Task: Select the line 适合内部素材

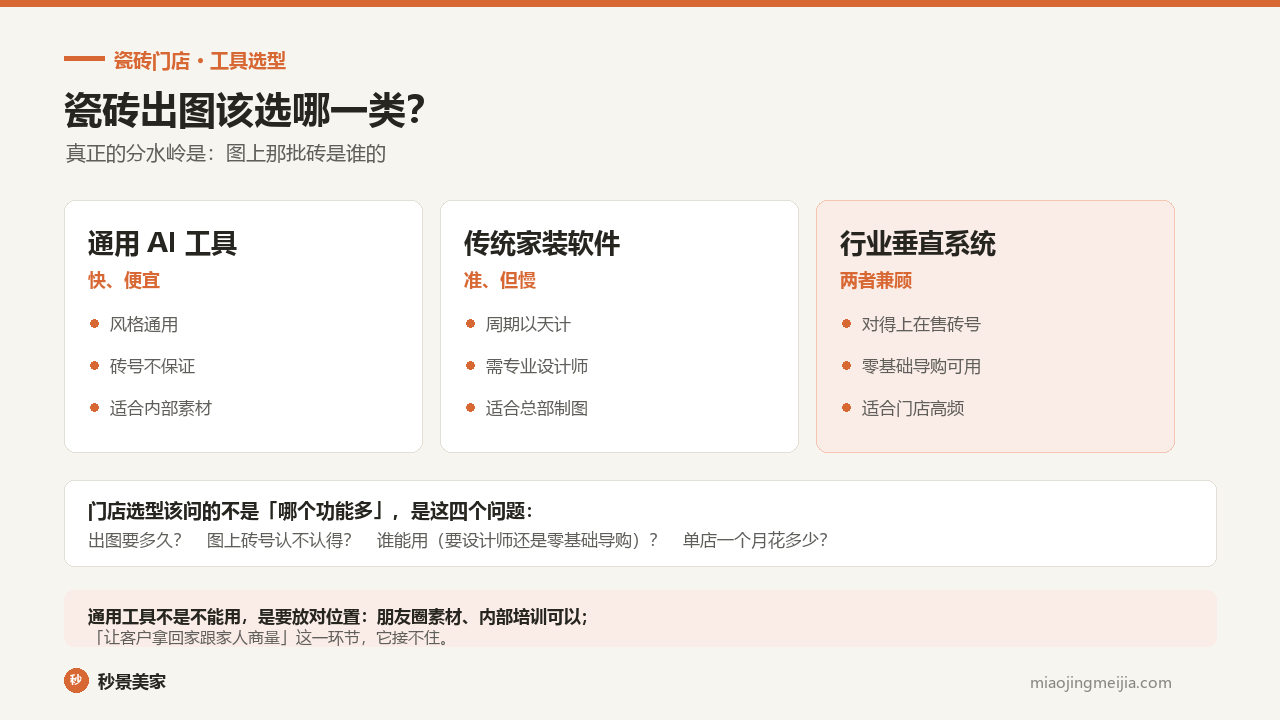Action: tap(161, 409)
